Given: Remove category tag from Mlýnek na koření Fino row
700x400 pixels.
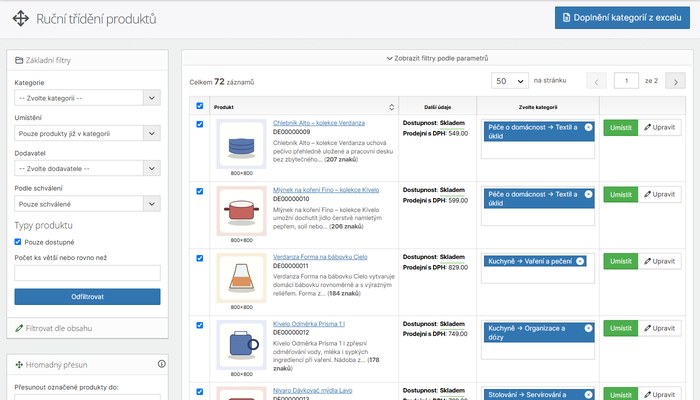Looking at the screenshot, I should coord(588,194).
